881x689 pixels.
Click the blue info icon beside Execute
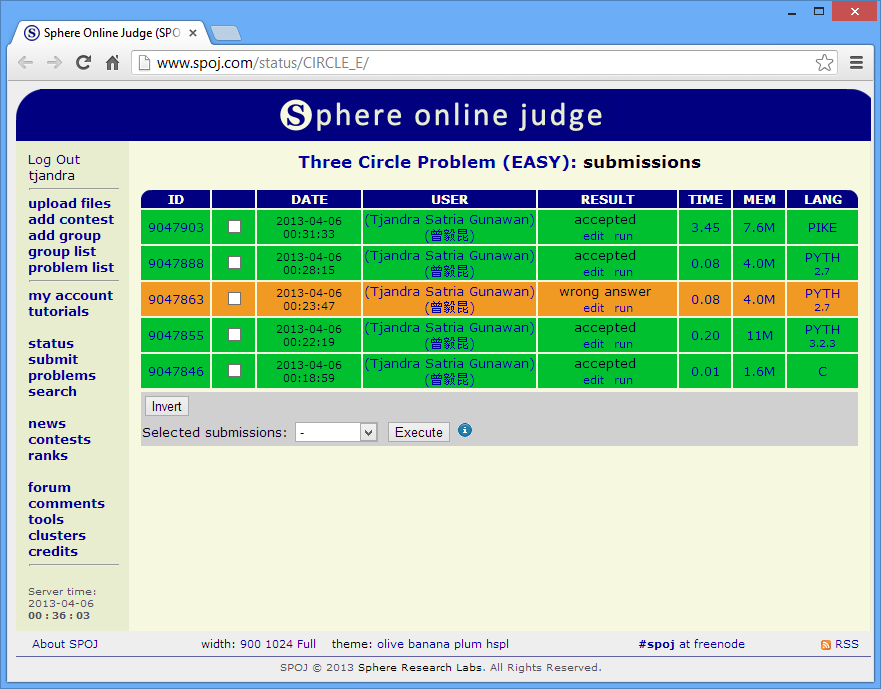(465, 430)
